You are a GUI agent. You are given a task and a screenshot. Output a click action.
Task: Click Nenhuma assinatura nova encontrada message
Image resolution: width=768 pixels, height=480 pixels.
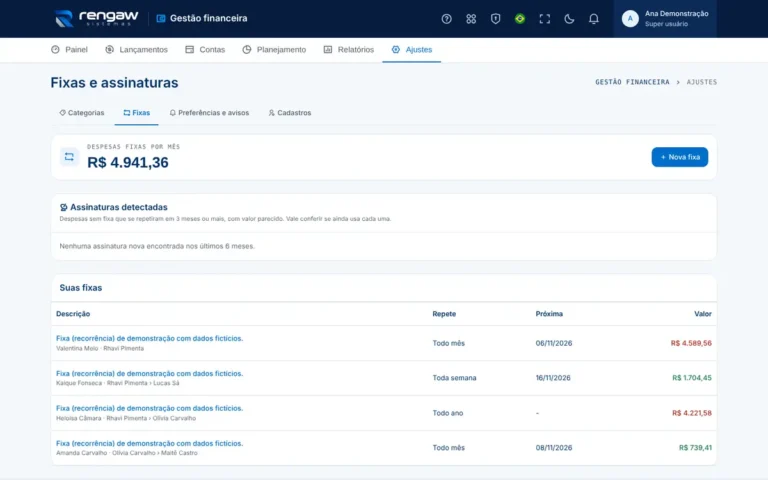tap(157, 246)
